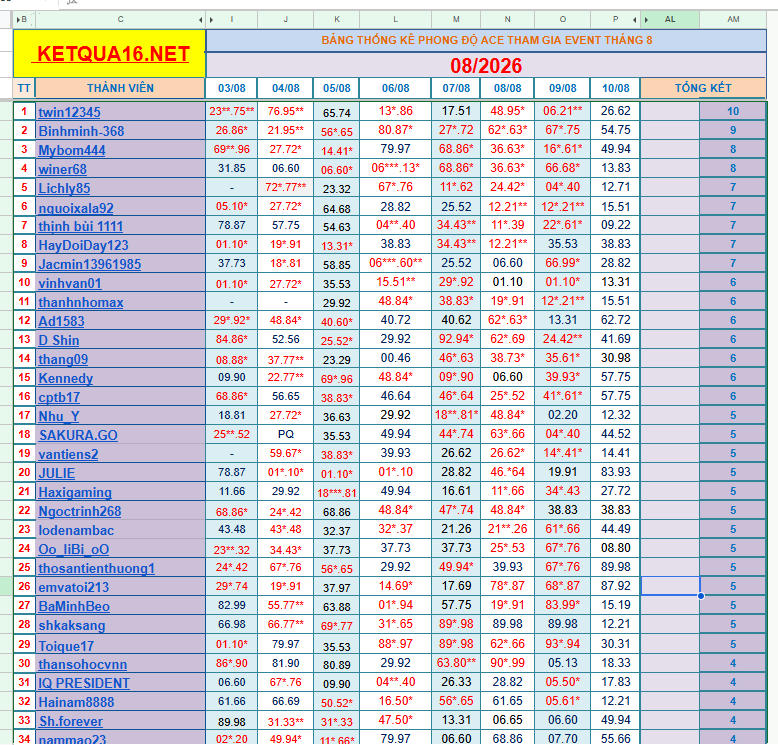Select the 03/08 date header
Image resolution: width=778 pixels, height=745 pixels.
tap(232, 88)
